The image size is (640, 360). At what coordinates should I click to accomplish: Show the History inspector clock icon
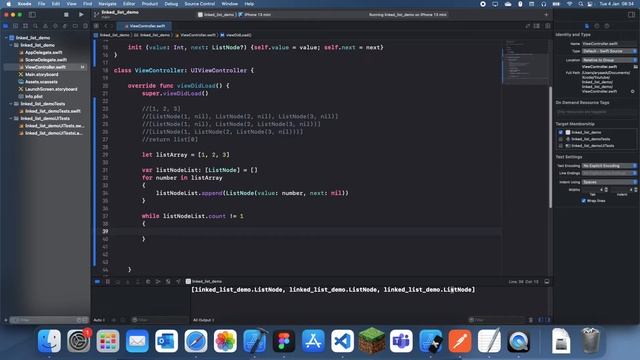click(x=597, y=26)
